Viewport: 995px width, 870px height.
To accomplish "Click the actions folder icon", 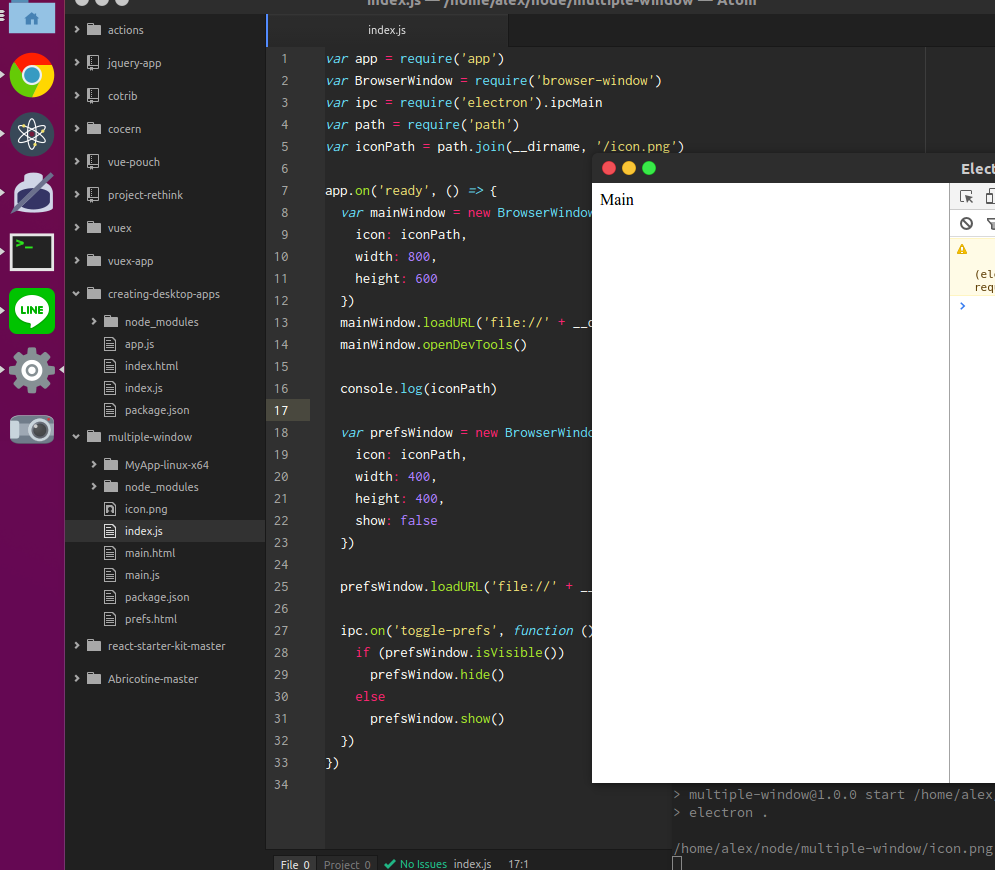I will click(94, 29).
